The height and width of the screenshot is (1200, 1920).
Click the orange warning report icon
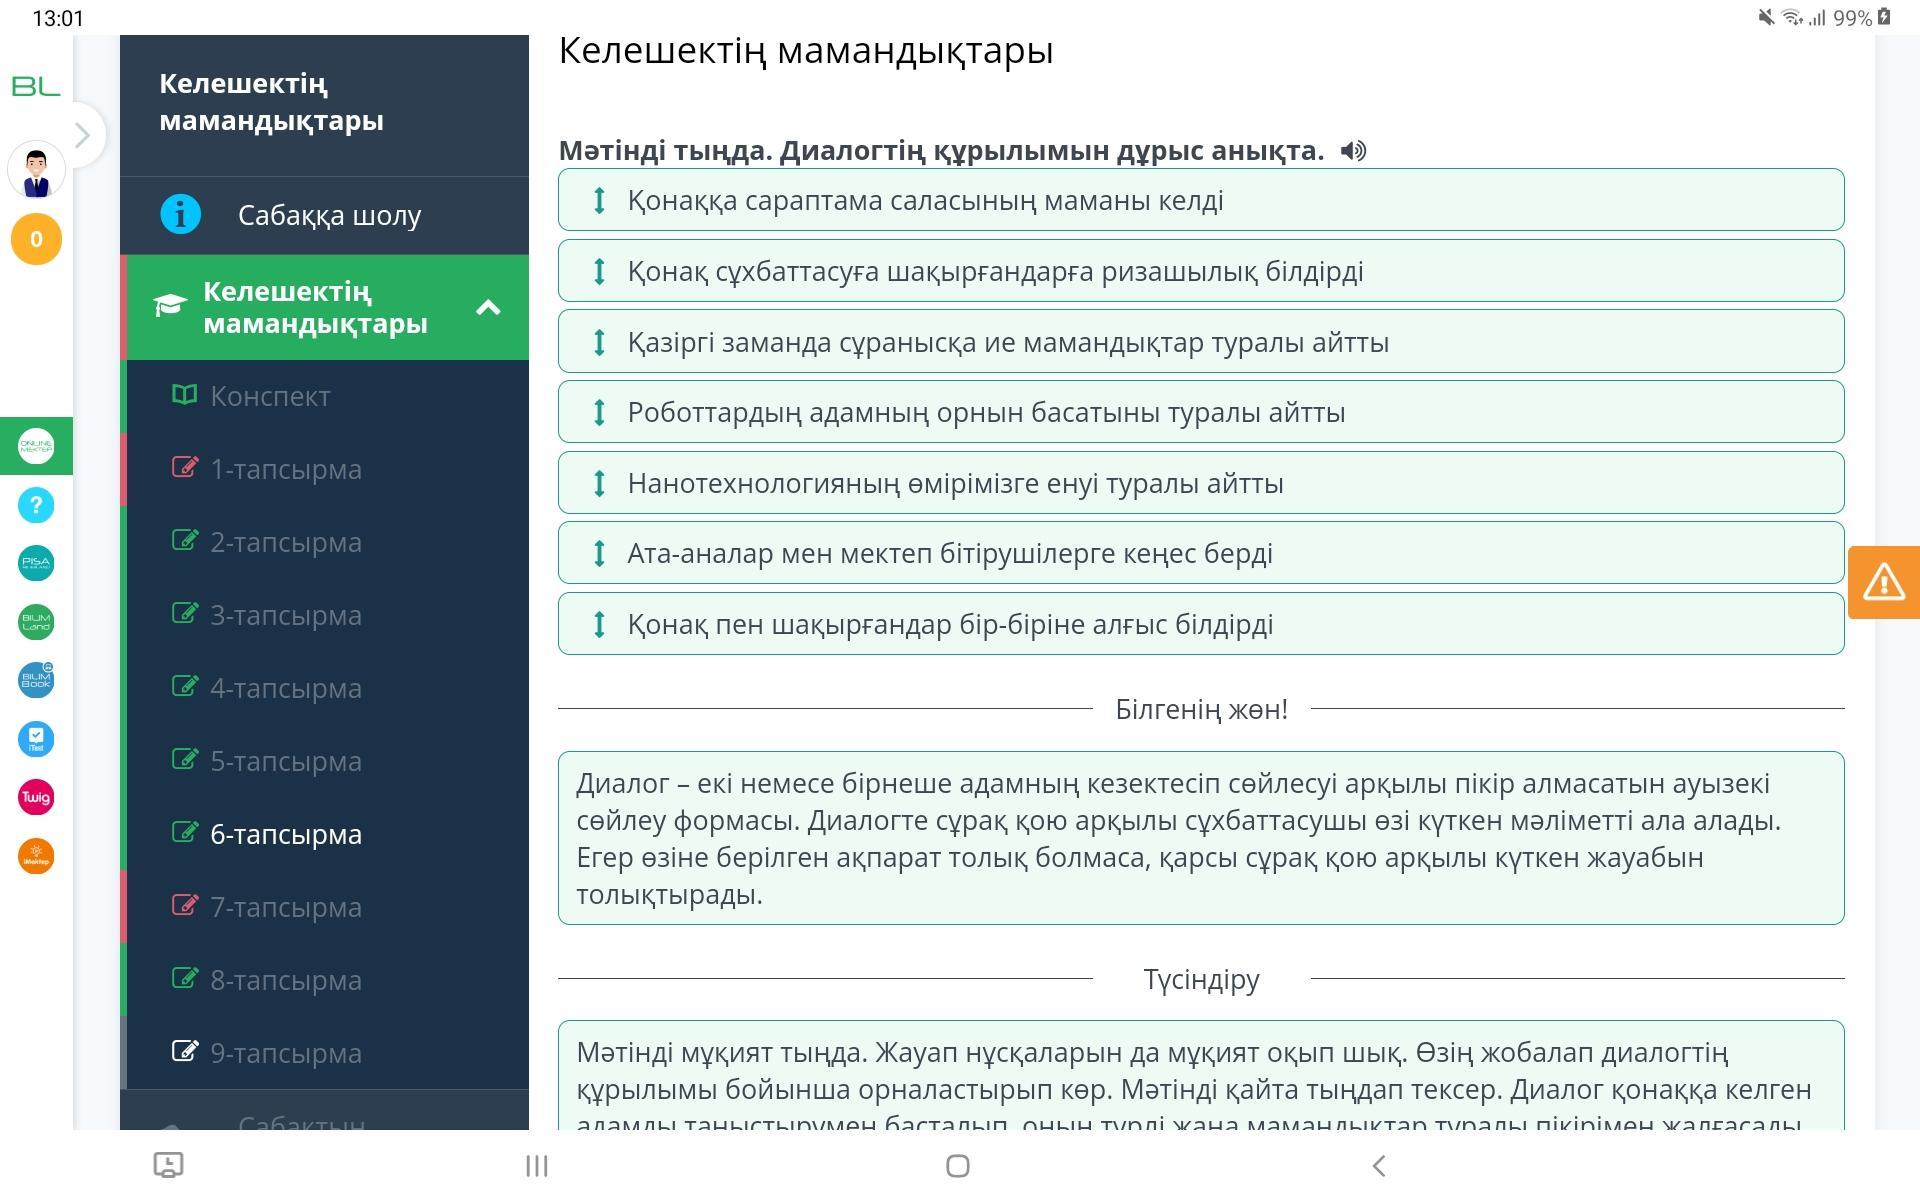coord(1883,582)
